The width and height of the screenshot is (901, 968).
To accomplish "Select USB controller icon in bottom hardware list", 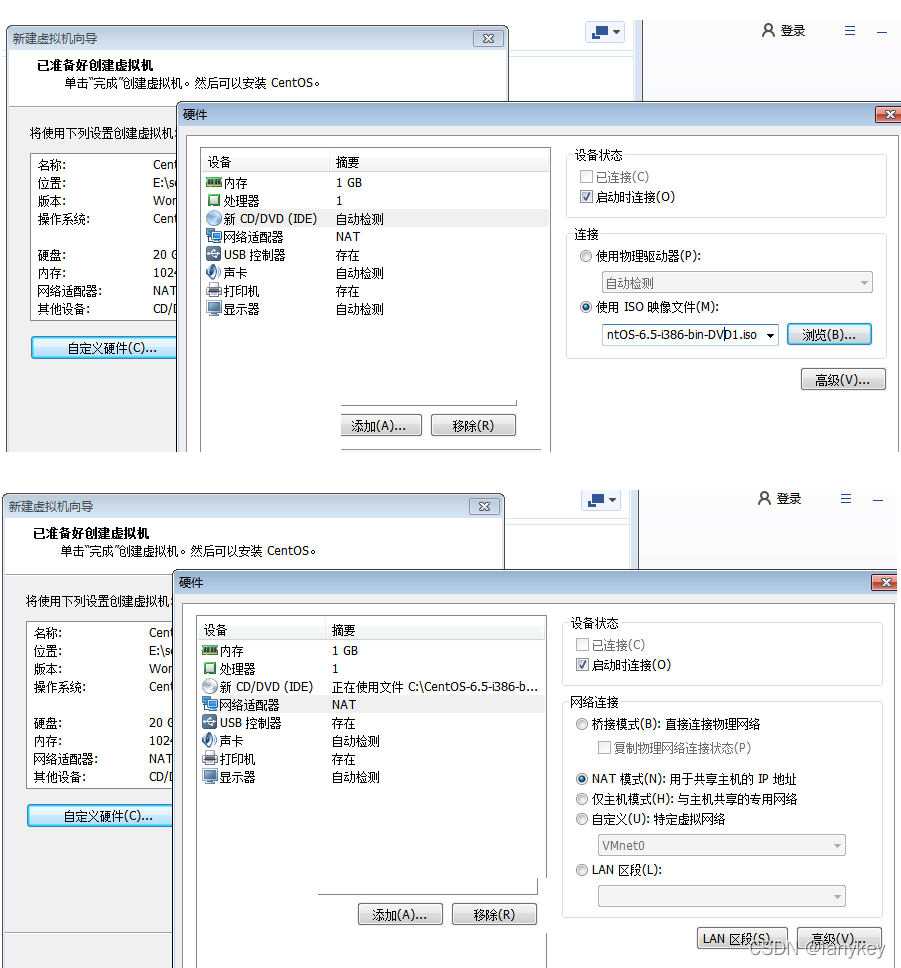I will point(210,722).
